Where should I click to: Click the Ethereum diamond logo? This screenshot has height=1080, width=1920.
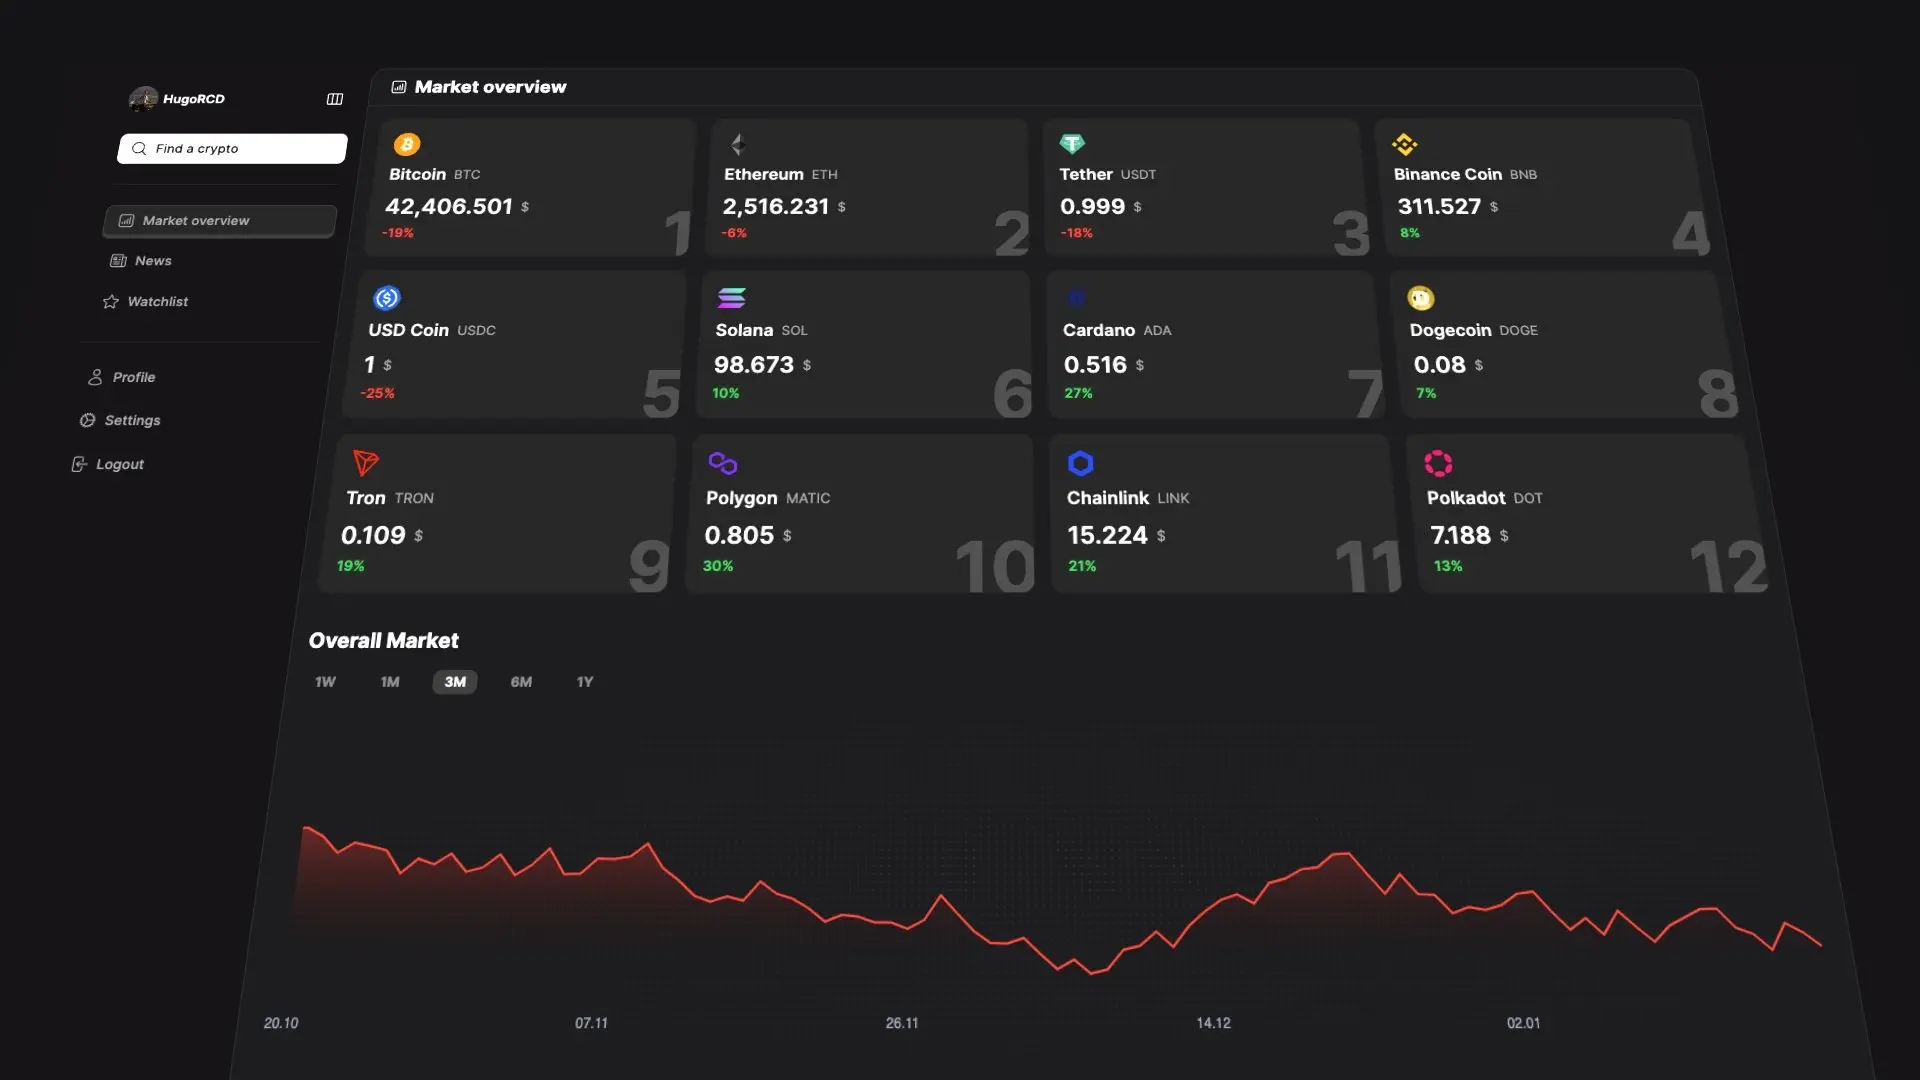738,145
